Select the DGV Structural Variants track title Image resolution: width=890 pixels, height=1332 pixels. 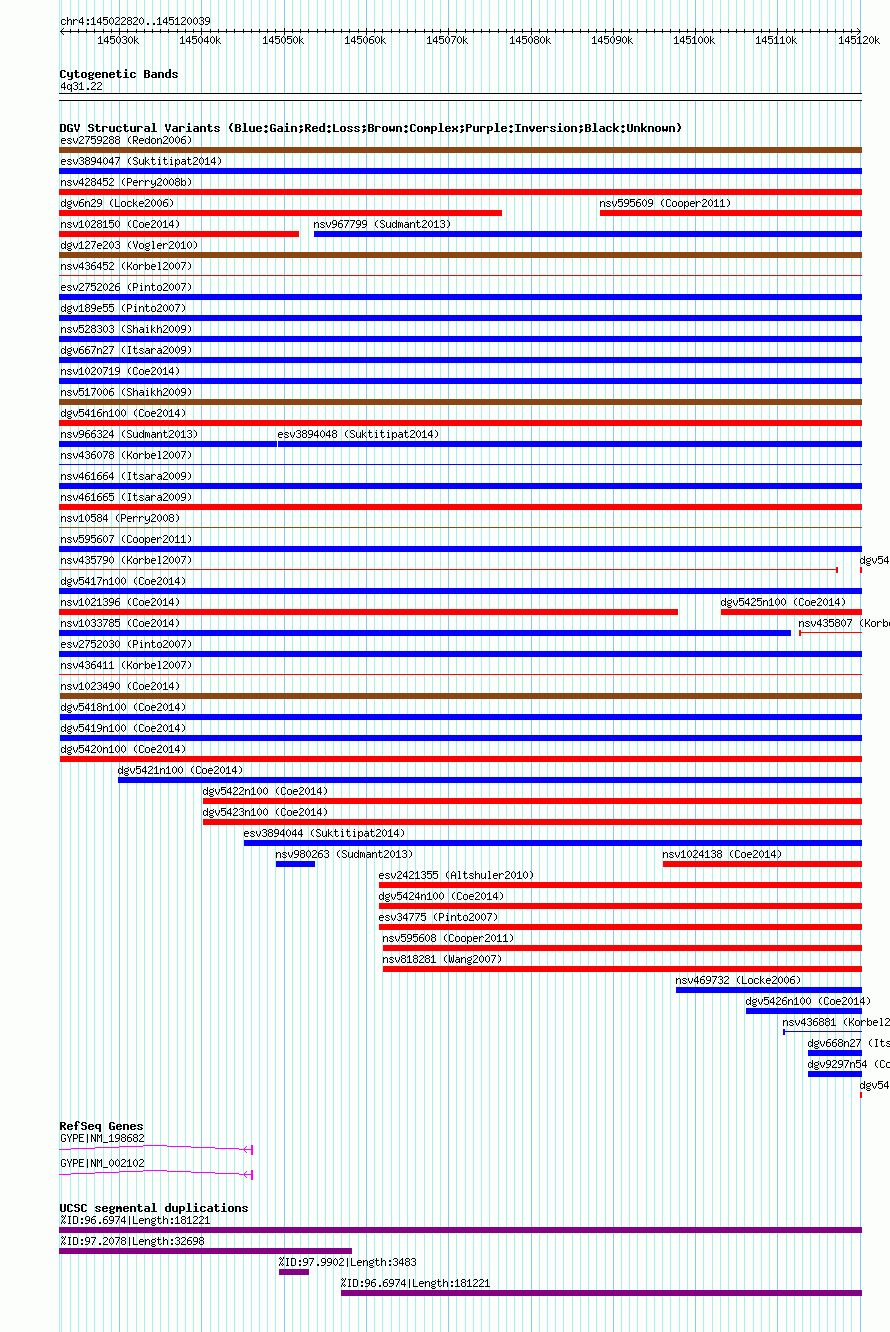click(x=371, y=128)
